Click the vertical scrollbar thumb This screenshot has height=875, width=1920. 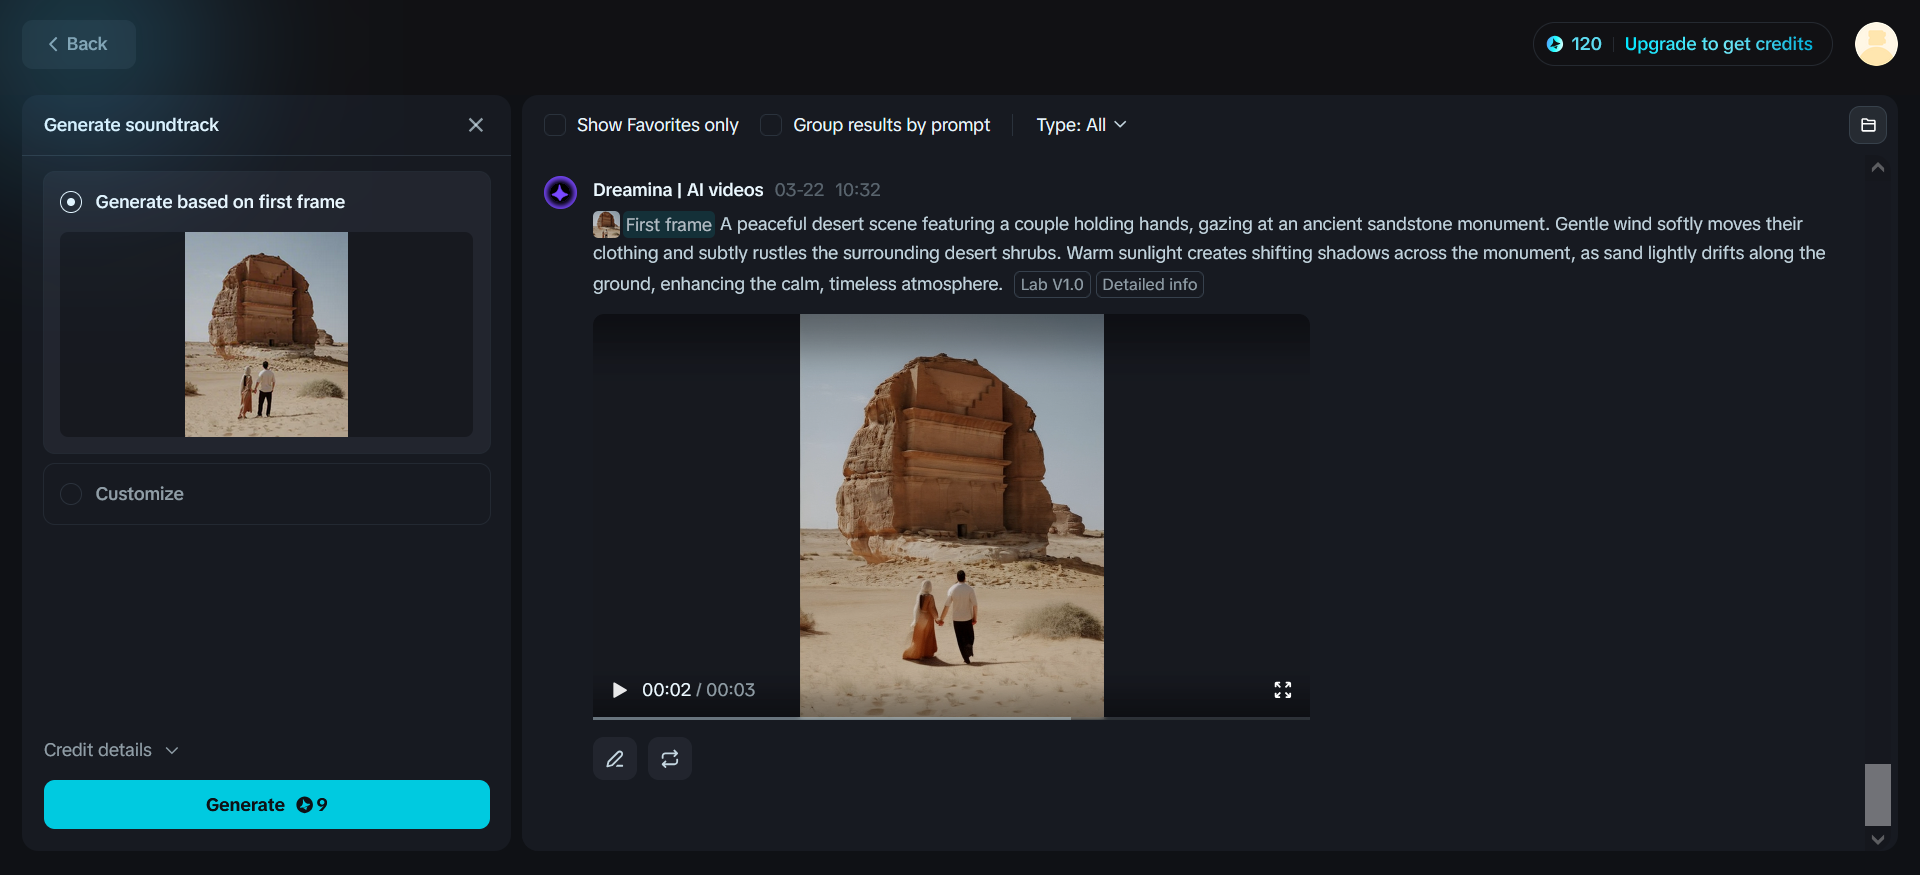(x=1878, y=795)
